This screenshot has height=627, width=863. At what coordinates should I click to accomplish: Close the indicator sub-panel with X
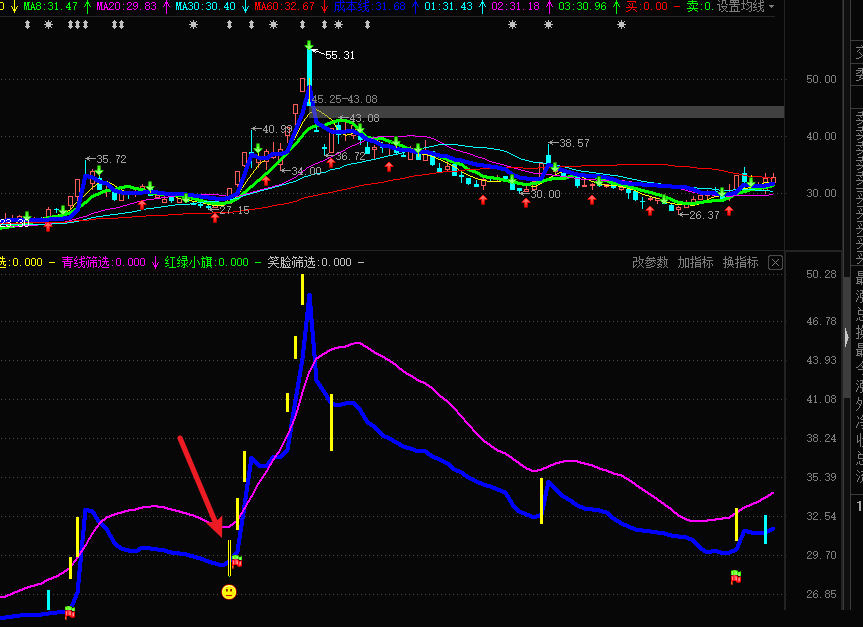tap(775, 263)
